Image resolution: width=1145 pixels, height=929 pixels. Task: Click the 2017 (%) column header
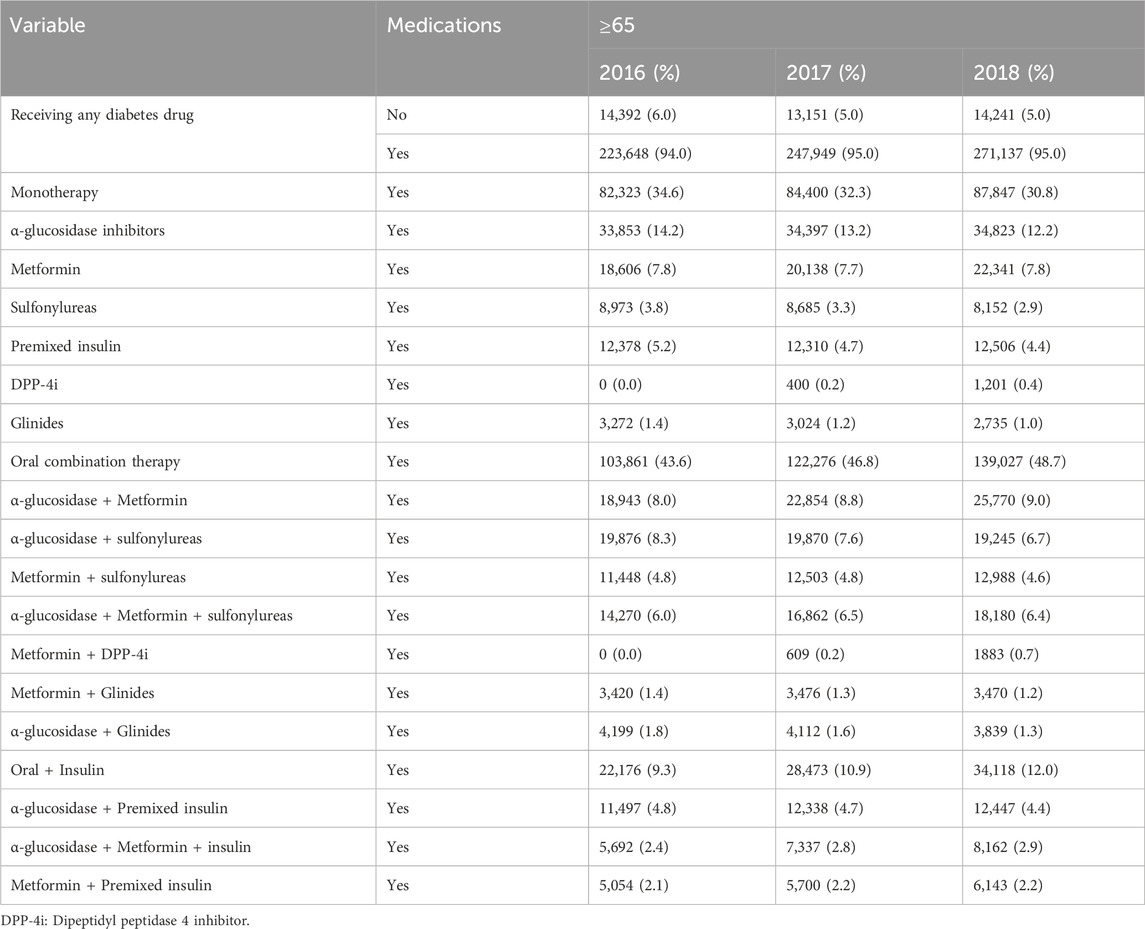(x=826, y=73)
